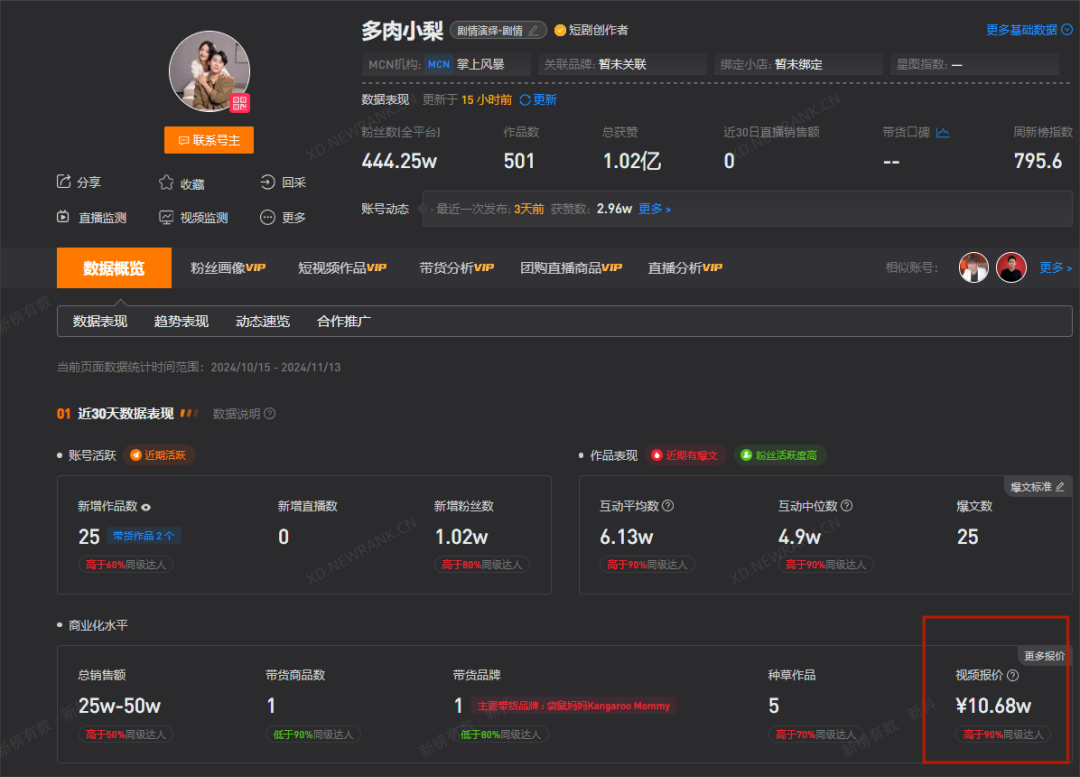Open 直播监测 live monitoring icon
Viewport: 1080px width, 777px height.
pyautogui.click(x=63, y=217)
